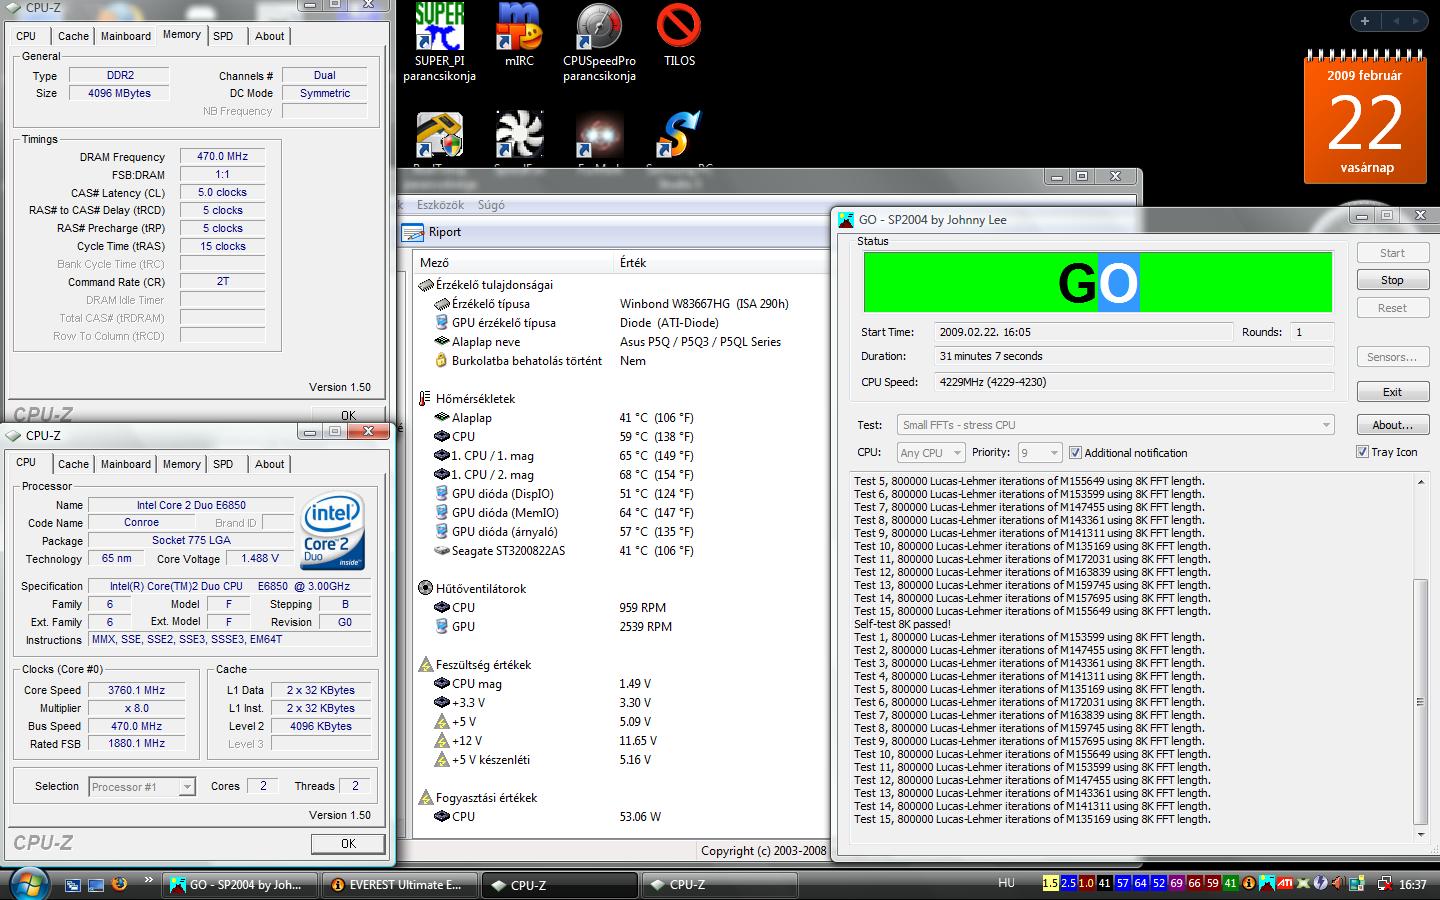Click the 'Self-test 8K passed!' log line

[x=902, y=625]
